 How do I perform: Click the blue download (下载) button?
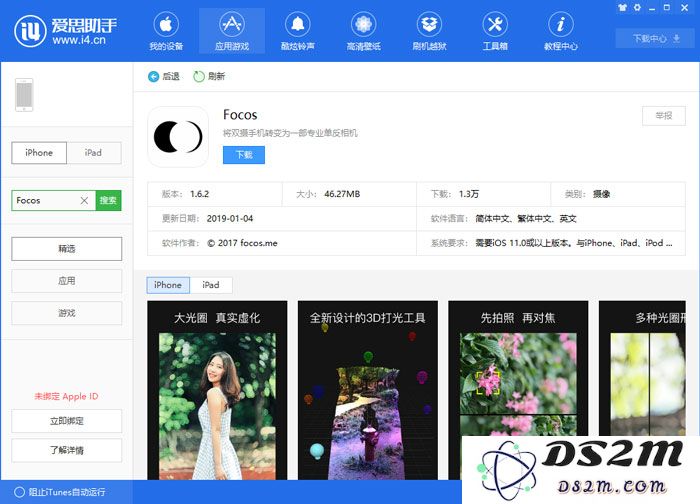(244, 155)
